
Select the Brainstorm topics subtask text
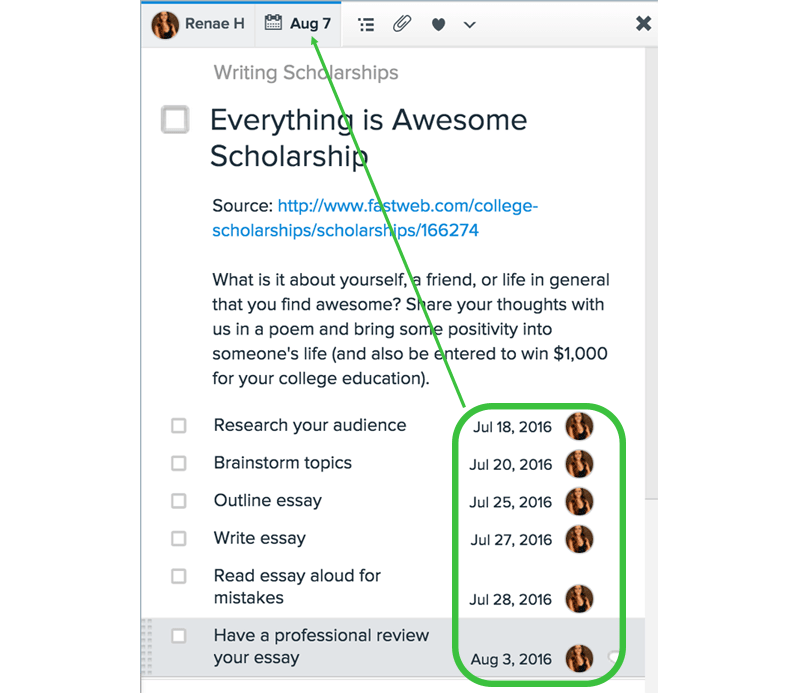pyautogui.click(x=282, y=463)
